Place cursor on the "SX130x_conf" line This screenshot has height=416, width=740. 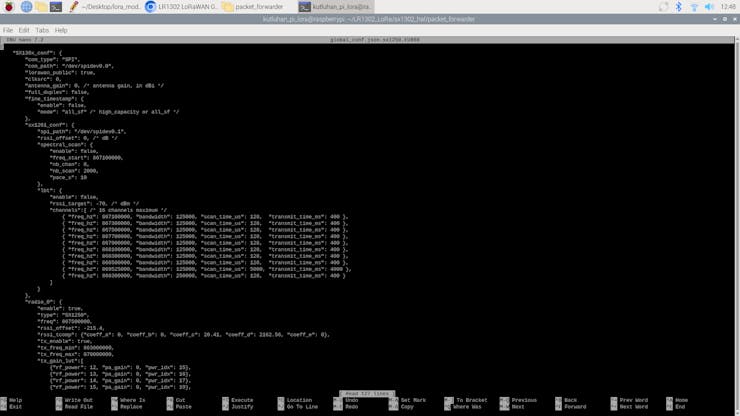pos(37,53)
